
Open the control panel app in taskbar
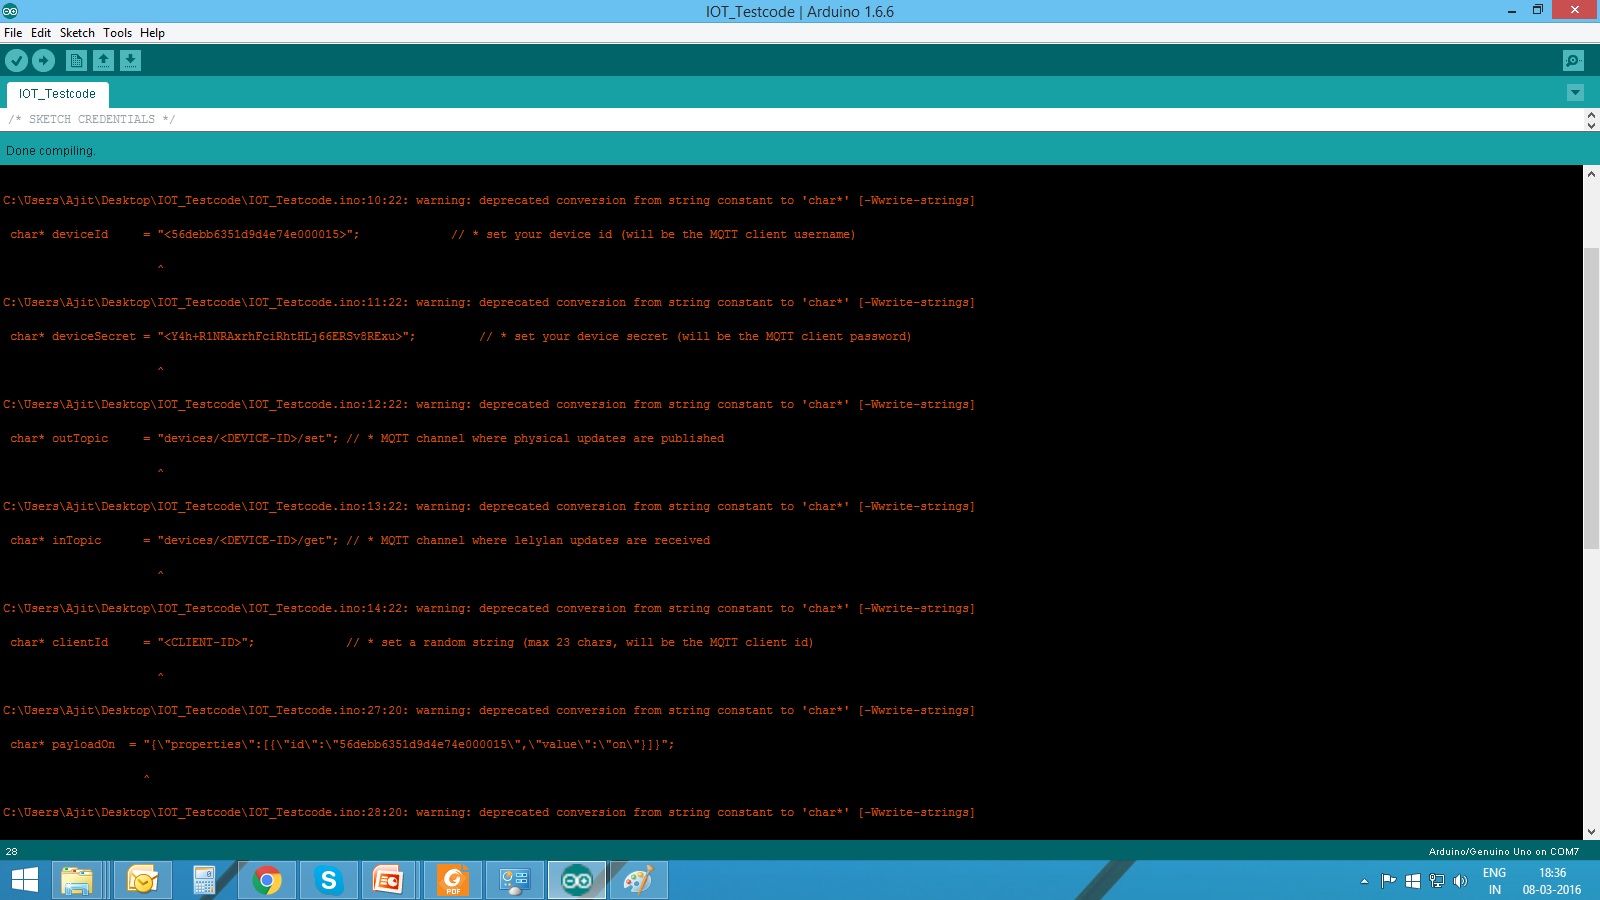point(514,880)
